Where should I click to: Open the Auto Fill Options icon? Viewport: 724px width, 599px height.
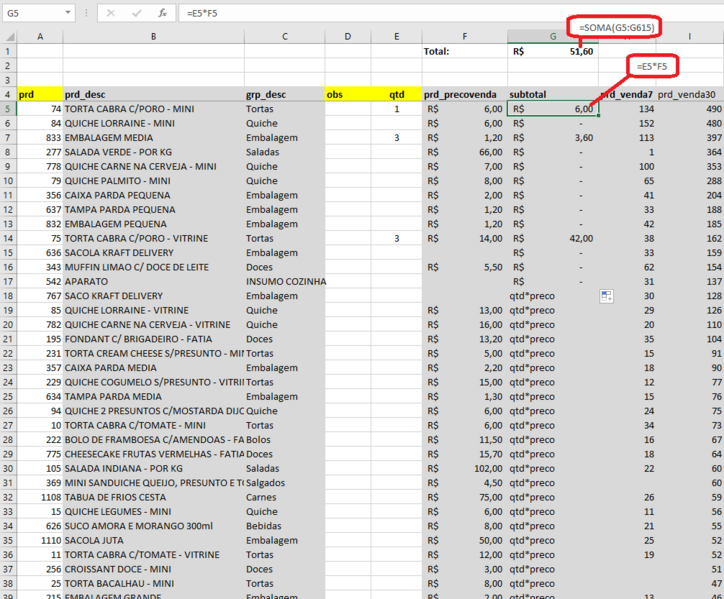coord(606,296)
